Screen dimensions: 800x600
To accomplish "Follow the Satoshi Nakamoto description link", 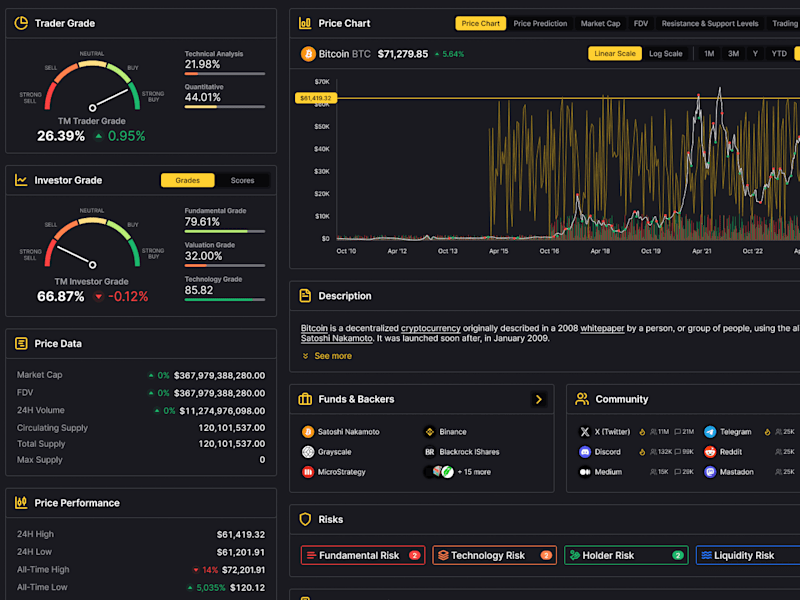I will coord(337,338).
